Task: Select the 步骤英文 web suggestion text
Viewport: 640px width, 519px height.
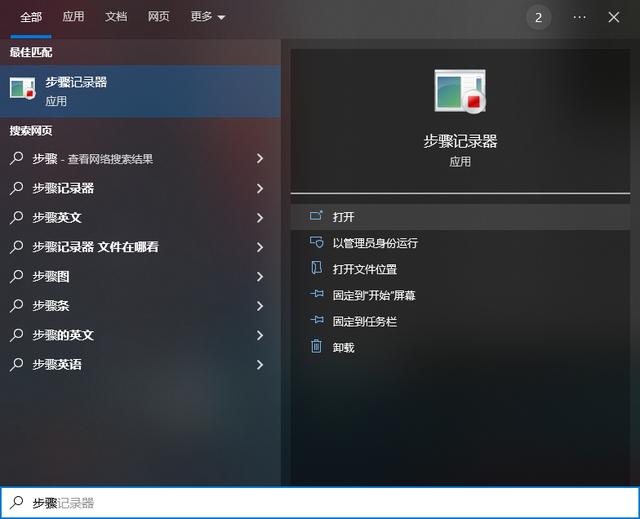Action: click(57, 217)
